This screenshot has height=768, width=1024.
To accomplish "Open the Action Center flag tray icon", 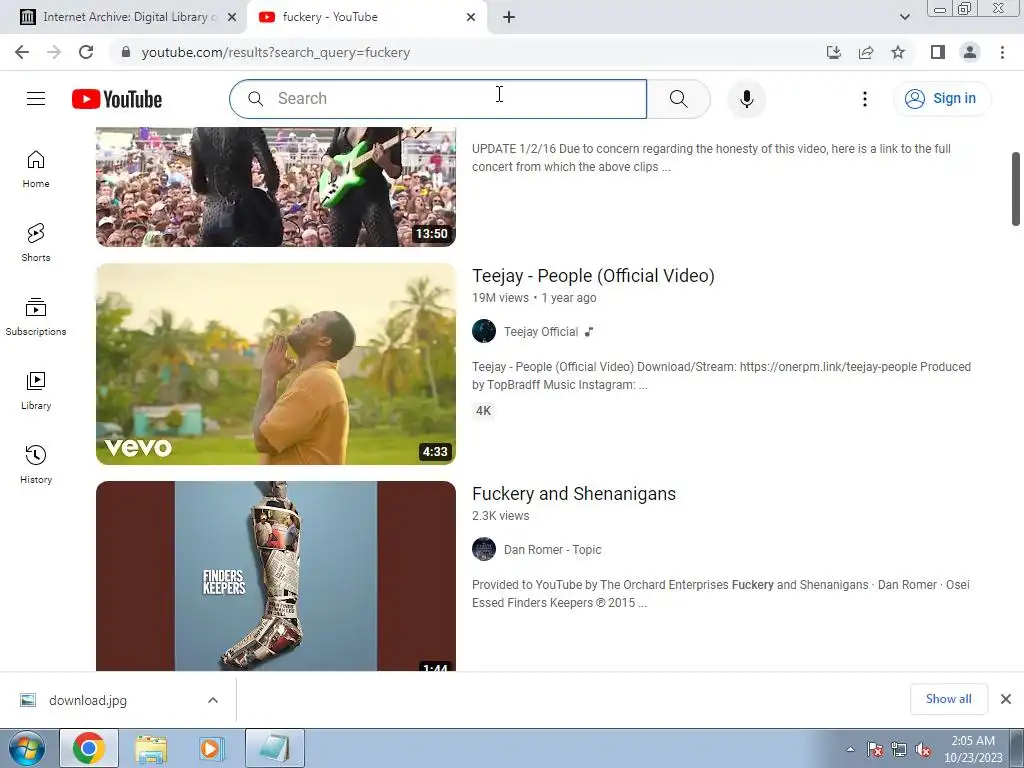I will tap(874, 749).
